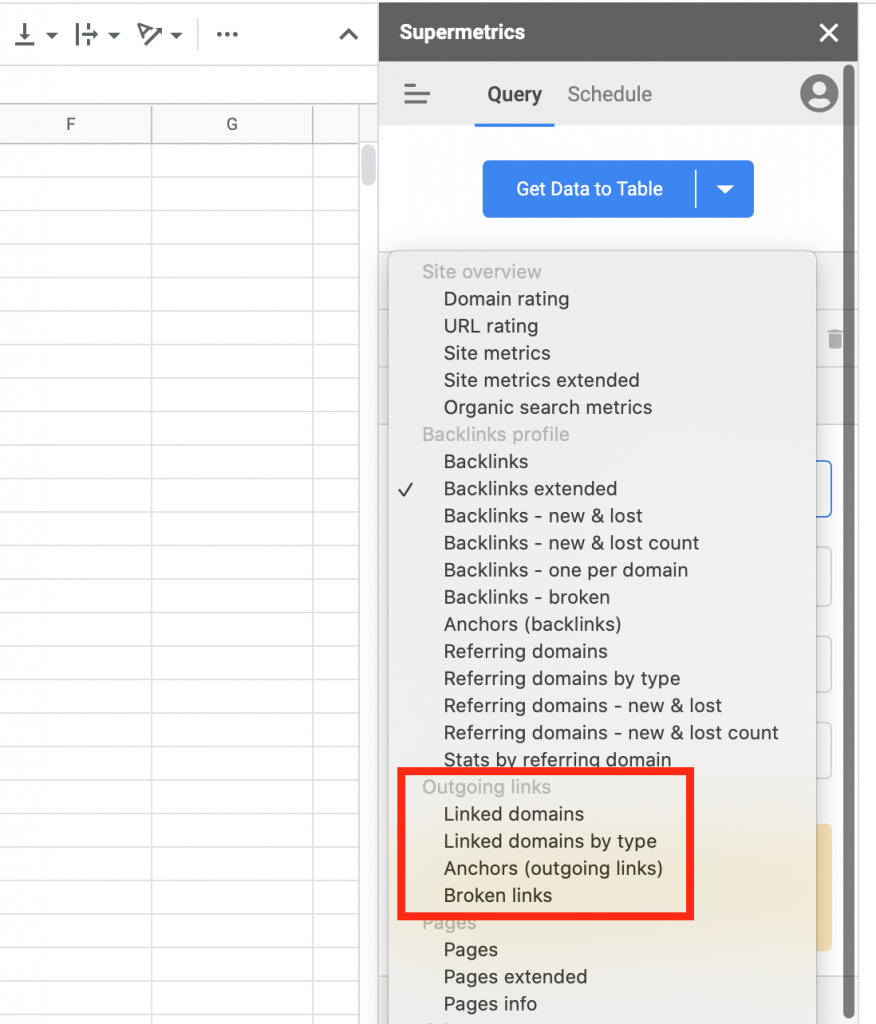Pick Linked domains by type

[550, 842]
